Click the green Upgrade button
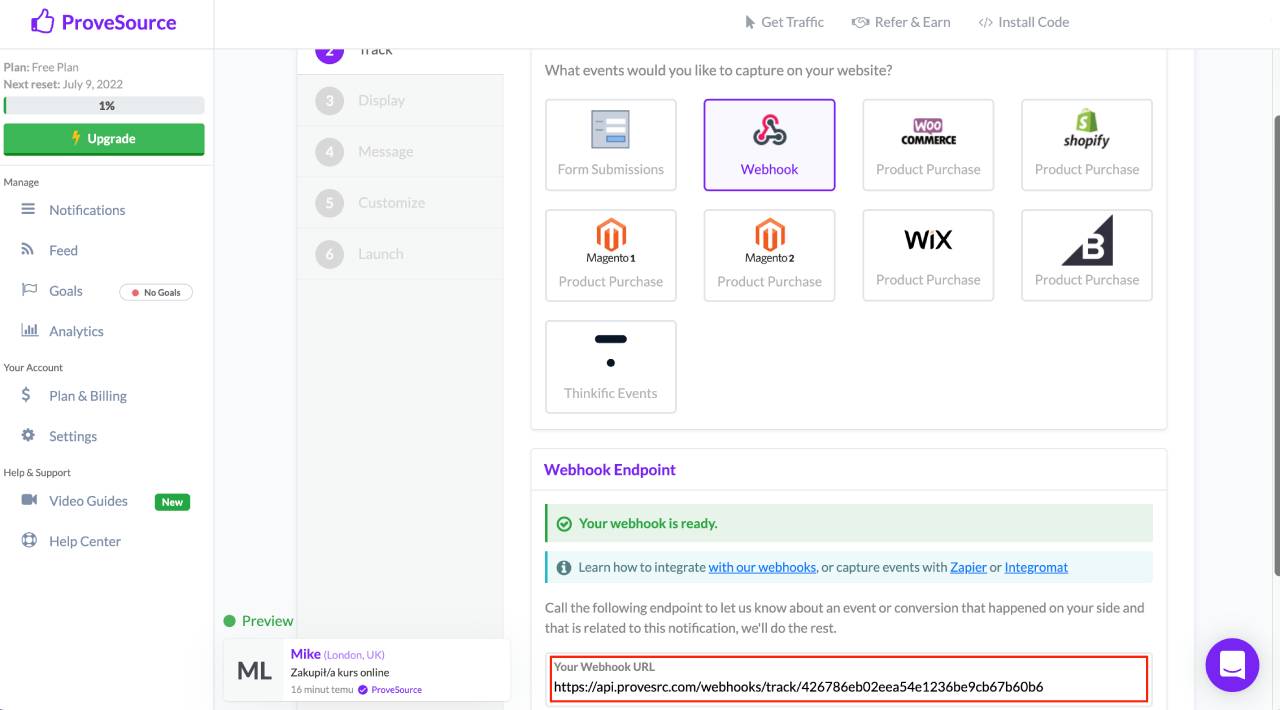The image size is (1280, 710). [x=104, y=139]
